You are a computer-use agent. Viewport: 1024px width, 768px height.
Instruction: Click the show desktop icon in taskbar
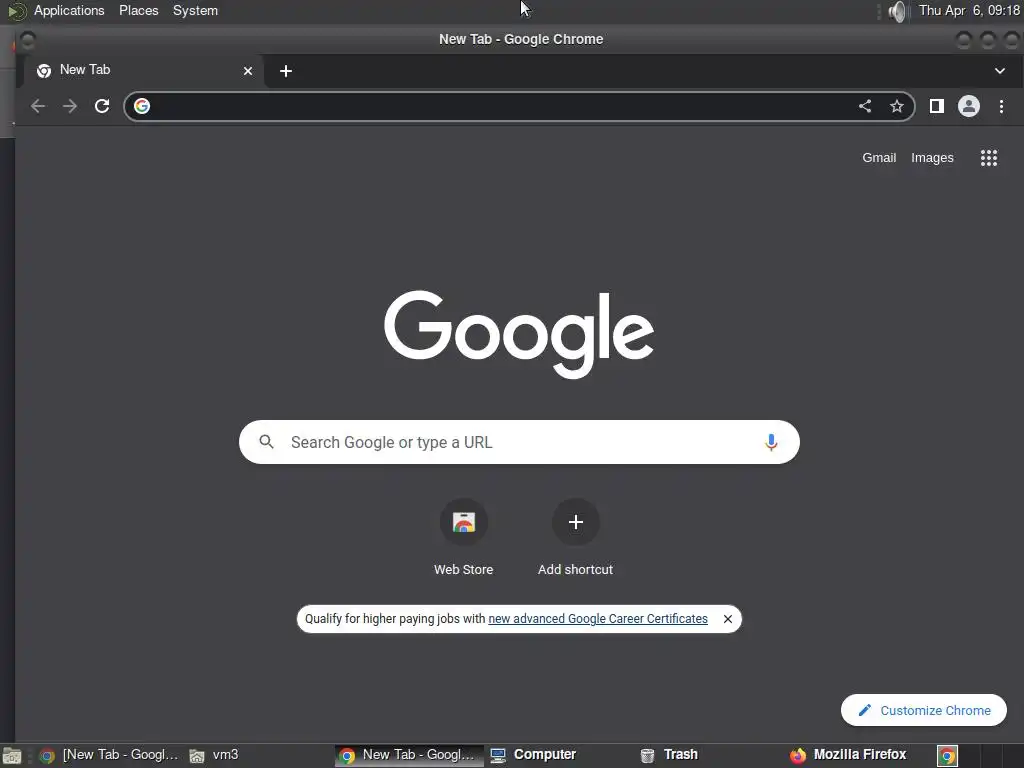click(x=12, y=756)
